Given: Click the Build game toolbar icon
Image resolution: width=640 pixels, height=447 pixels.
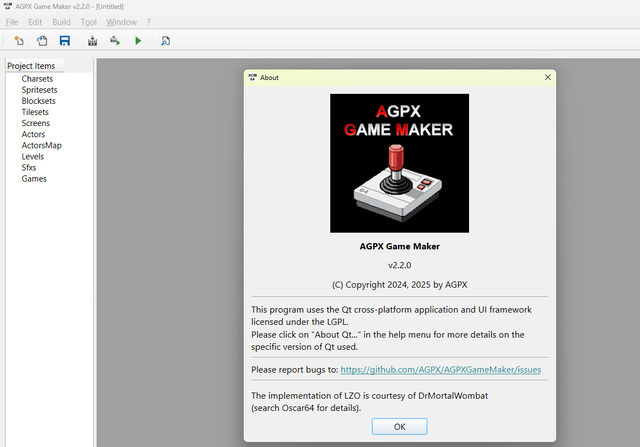Looking at the screenshot, I should [x=93, y=41].
